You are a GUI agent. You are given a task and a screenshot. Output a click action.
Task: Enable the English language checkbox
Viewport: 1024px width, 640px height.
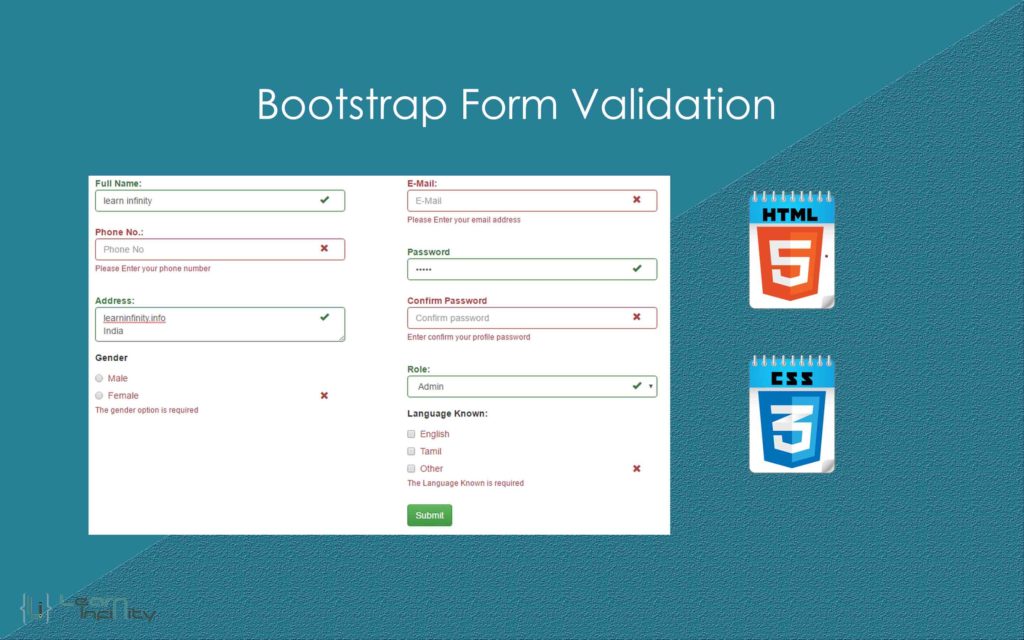[411, 433]
